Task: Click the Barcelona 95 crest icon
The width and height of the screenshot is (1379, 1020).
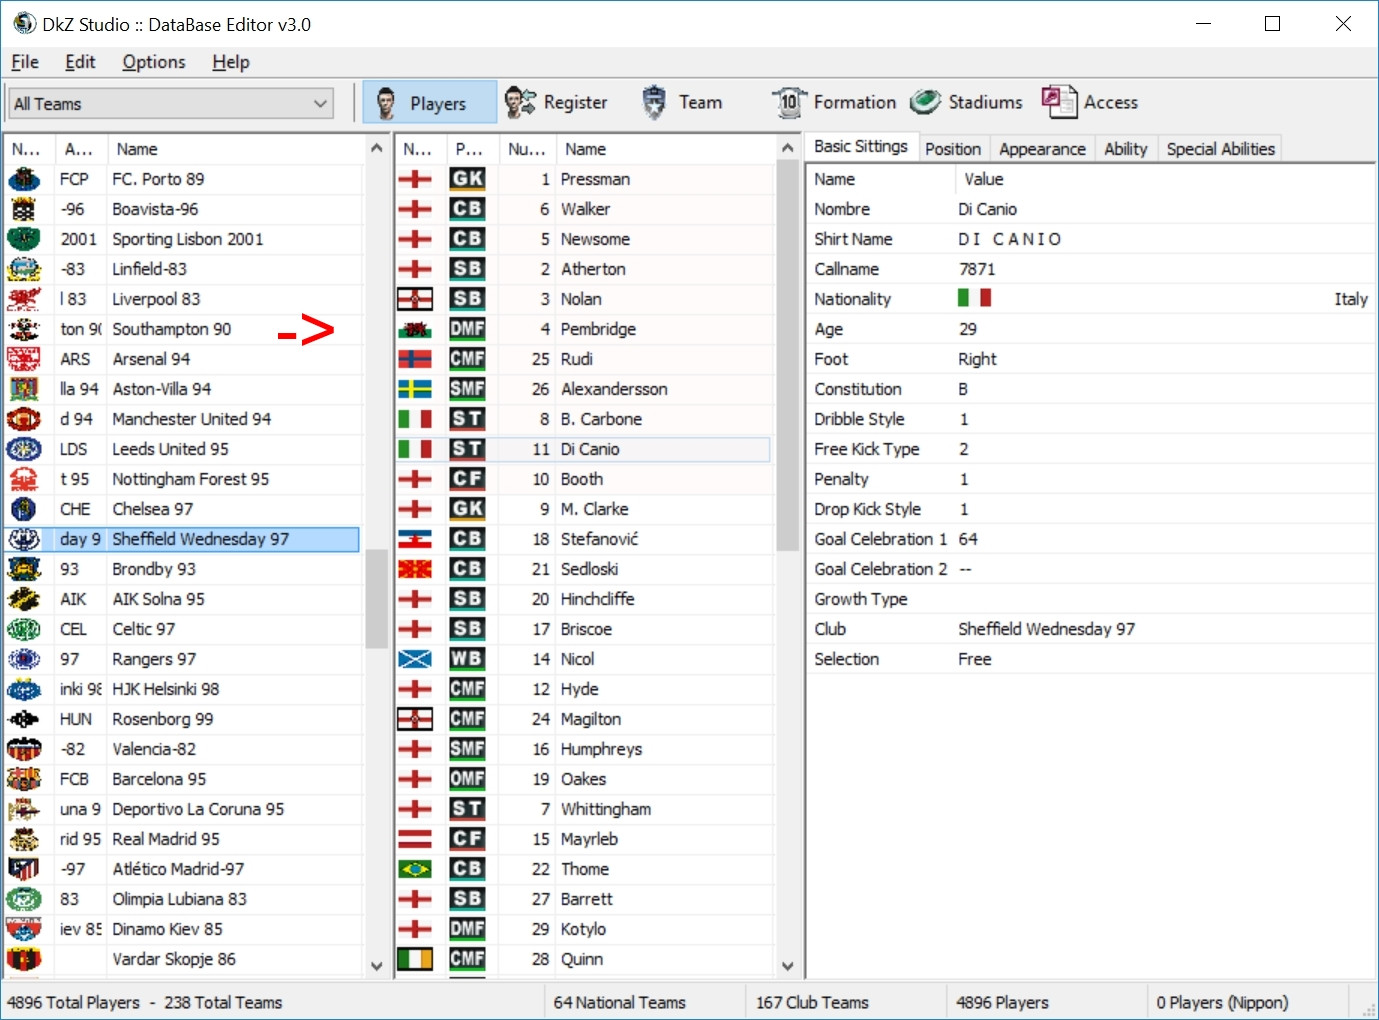Action: click(24, 779)
